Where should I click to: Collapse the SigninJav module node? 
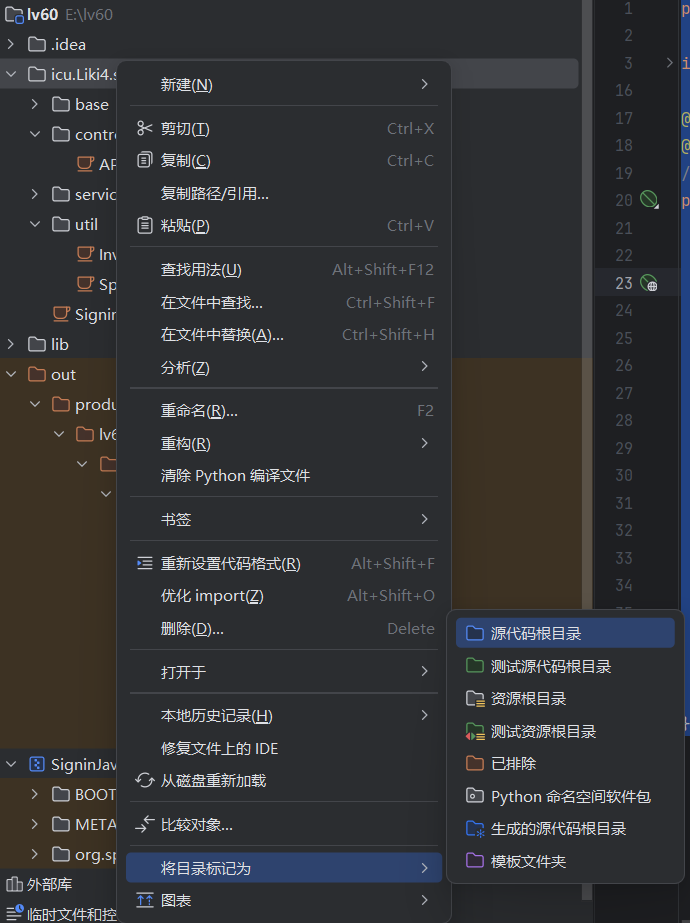click(x=11, y=764)
